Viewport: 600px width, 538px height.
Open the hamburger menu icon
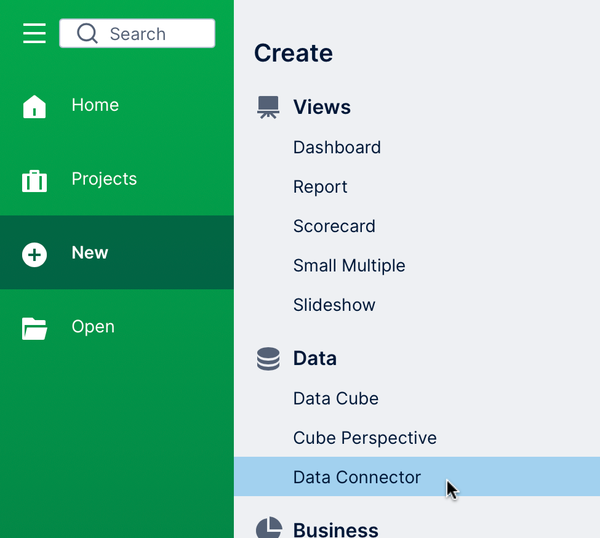pos(34,33)
